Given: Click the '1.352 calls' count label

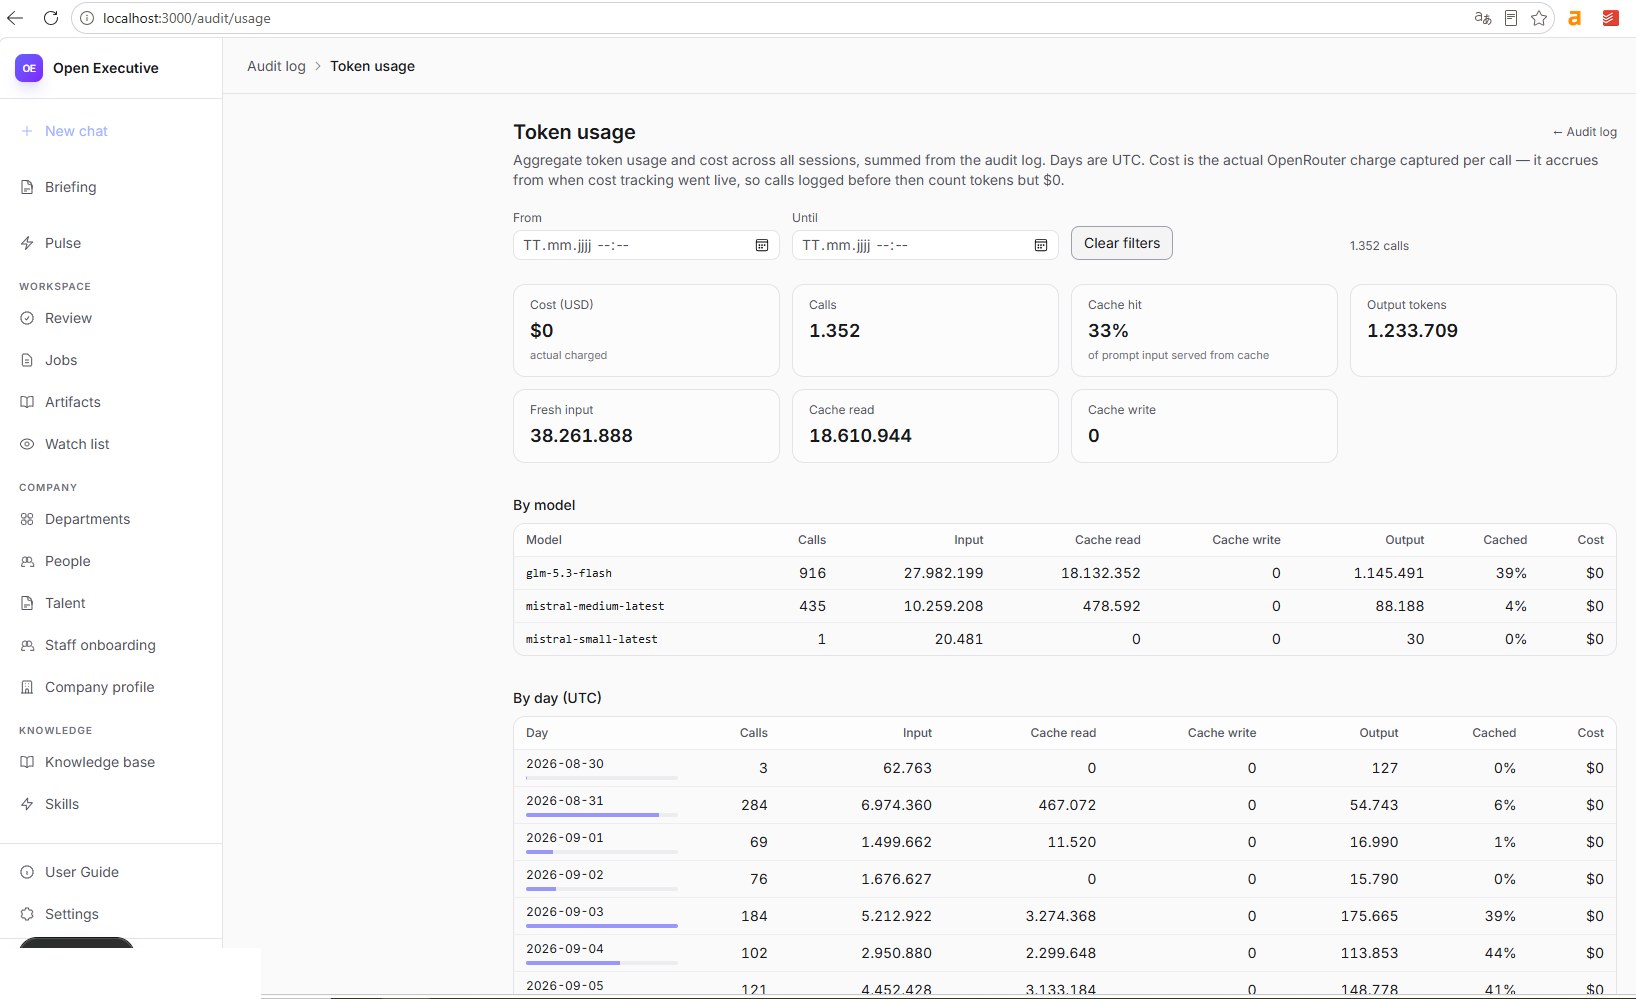Looking at the screenshot, I should pyautogui.click(x=1379, y=246).
